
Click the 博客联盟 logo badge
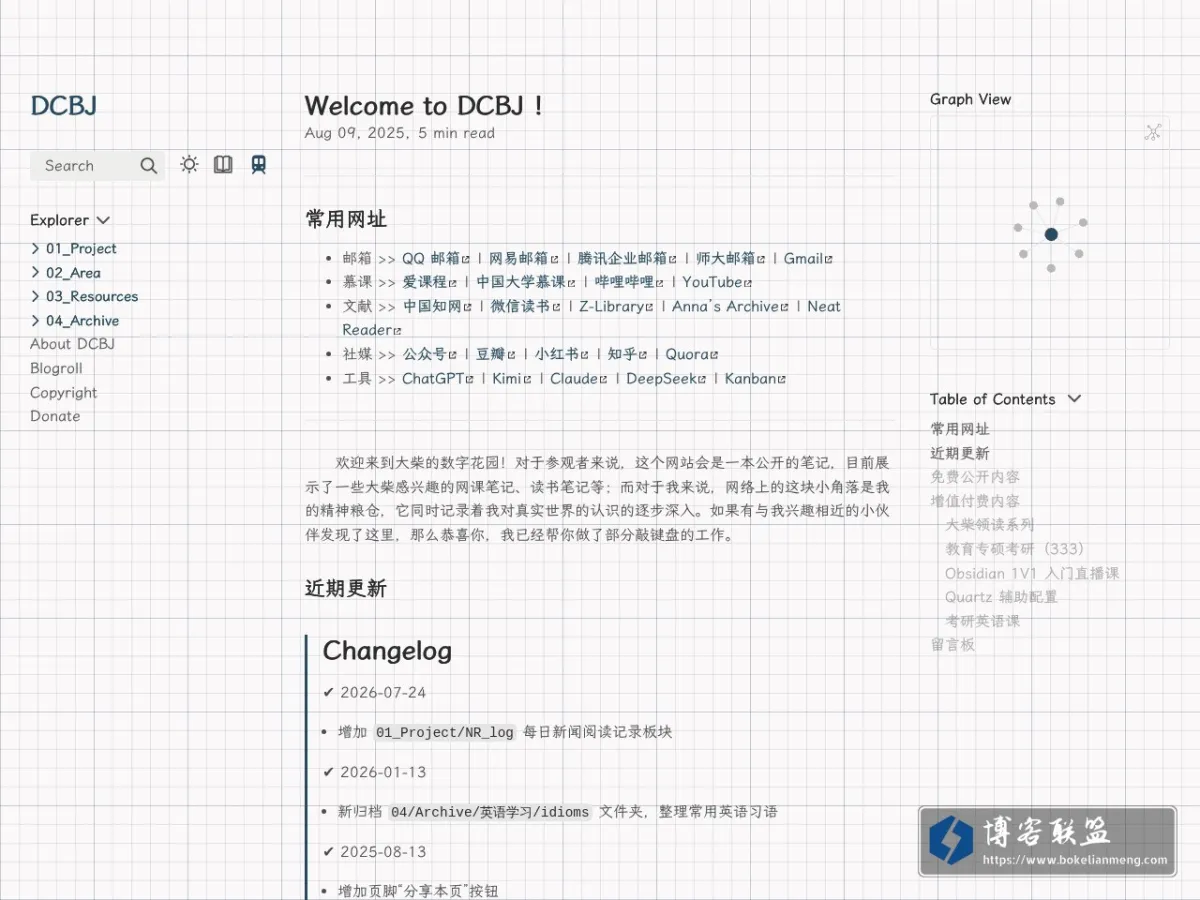tap(1047, 841)
